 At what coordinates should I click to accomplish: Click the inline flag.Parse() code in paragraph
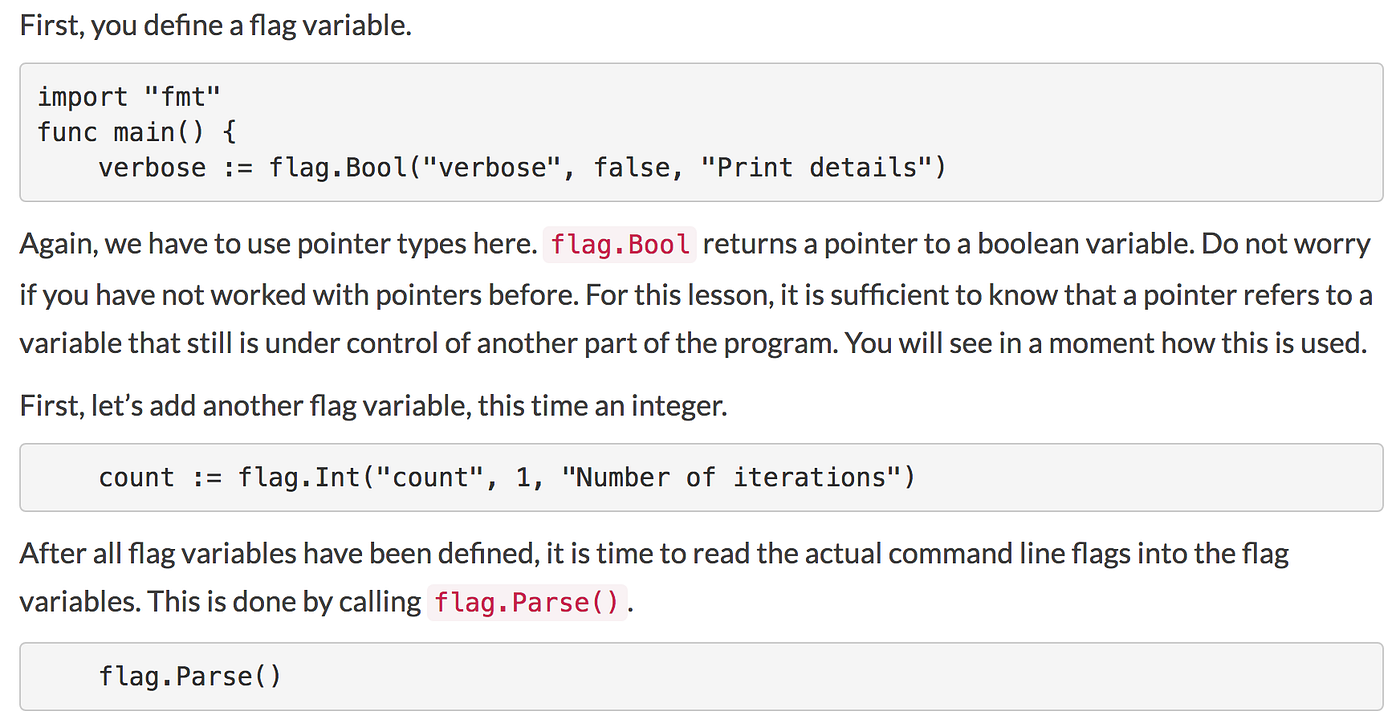pos(527,602)
